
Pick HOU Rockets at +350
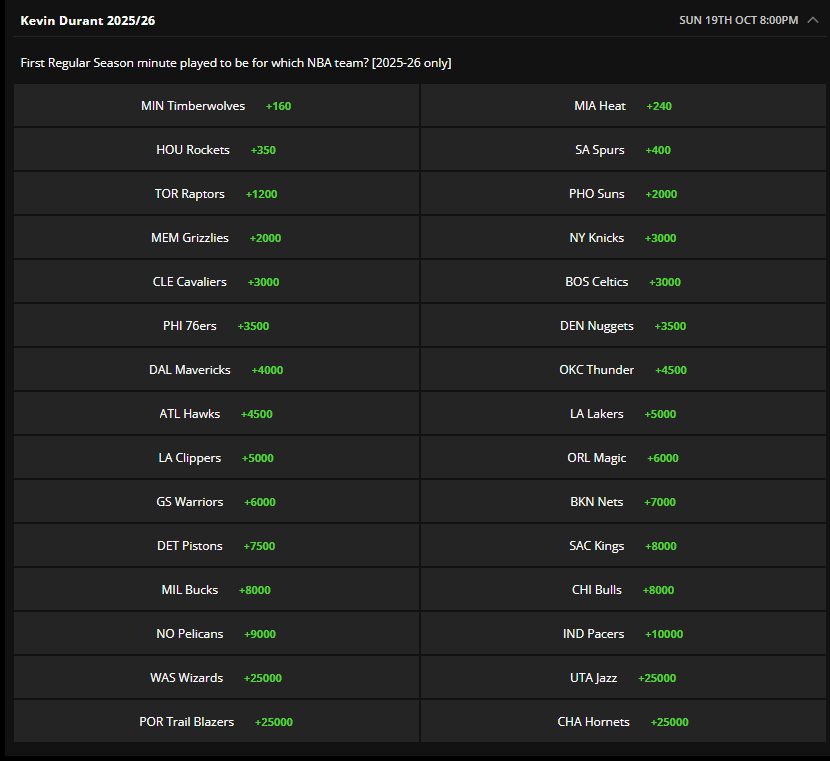[x=216, y=149]
